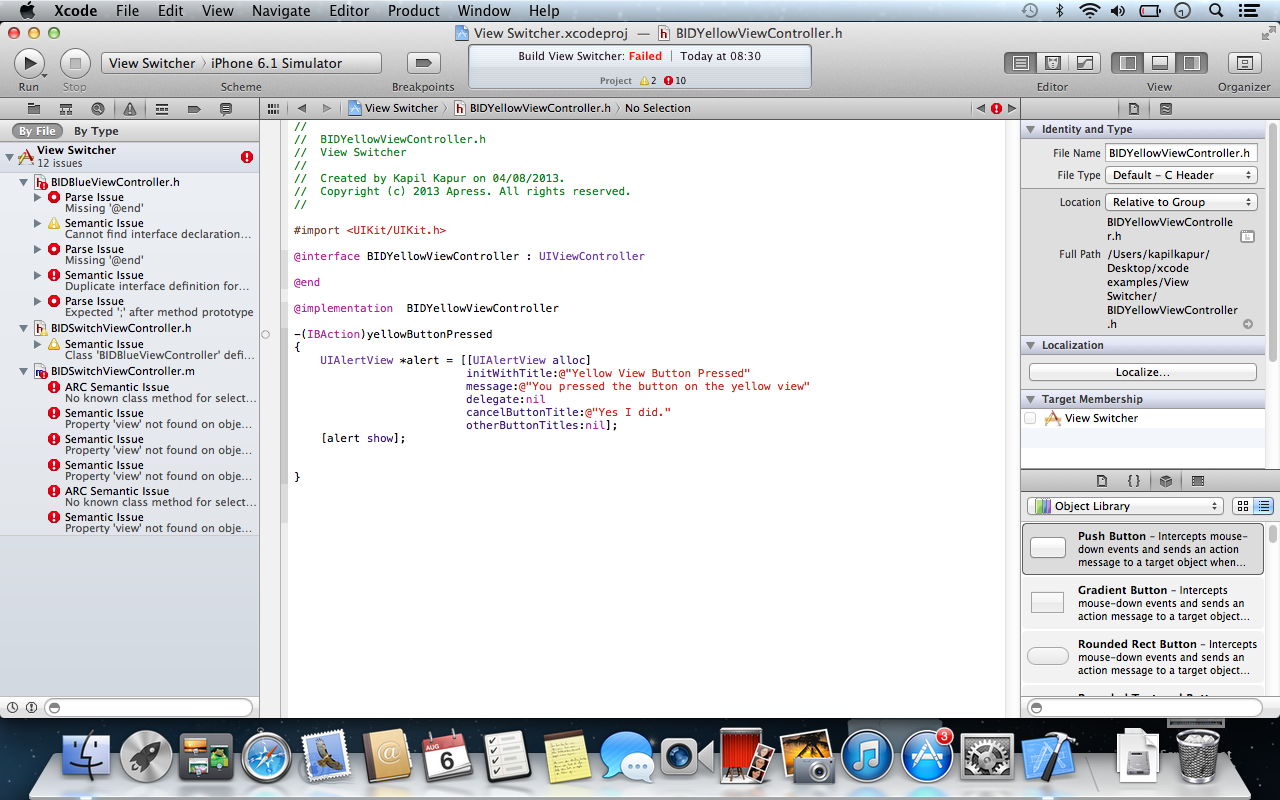Image resolution: width=1280 pixels, height=800 pixels.
Task: Open the File Type dropdown
Action: 1181,175
